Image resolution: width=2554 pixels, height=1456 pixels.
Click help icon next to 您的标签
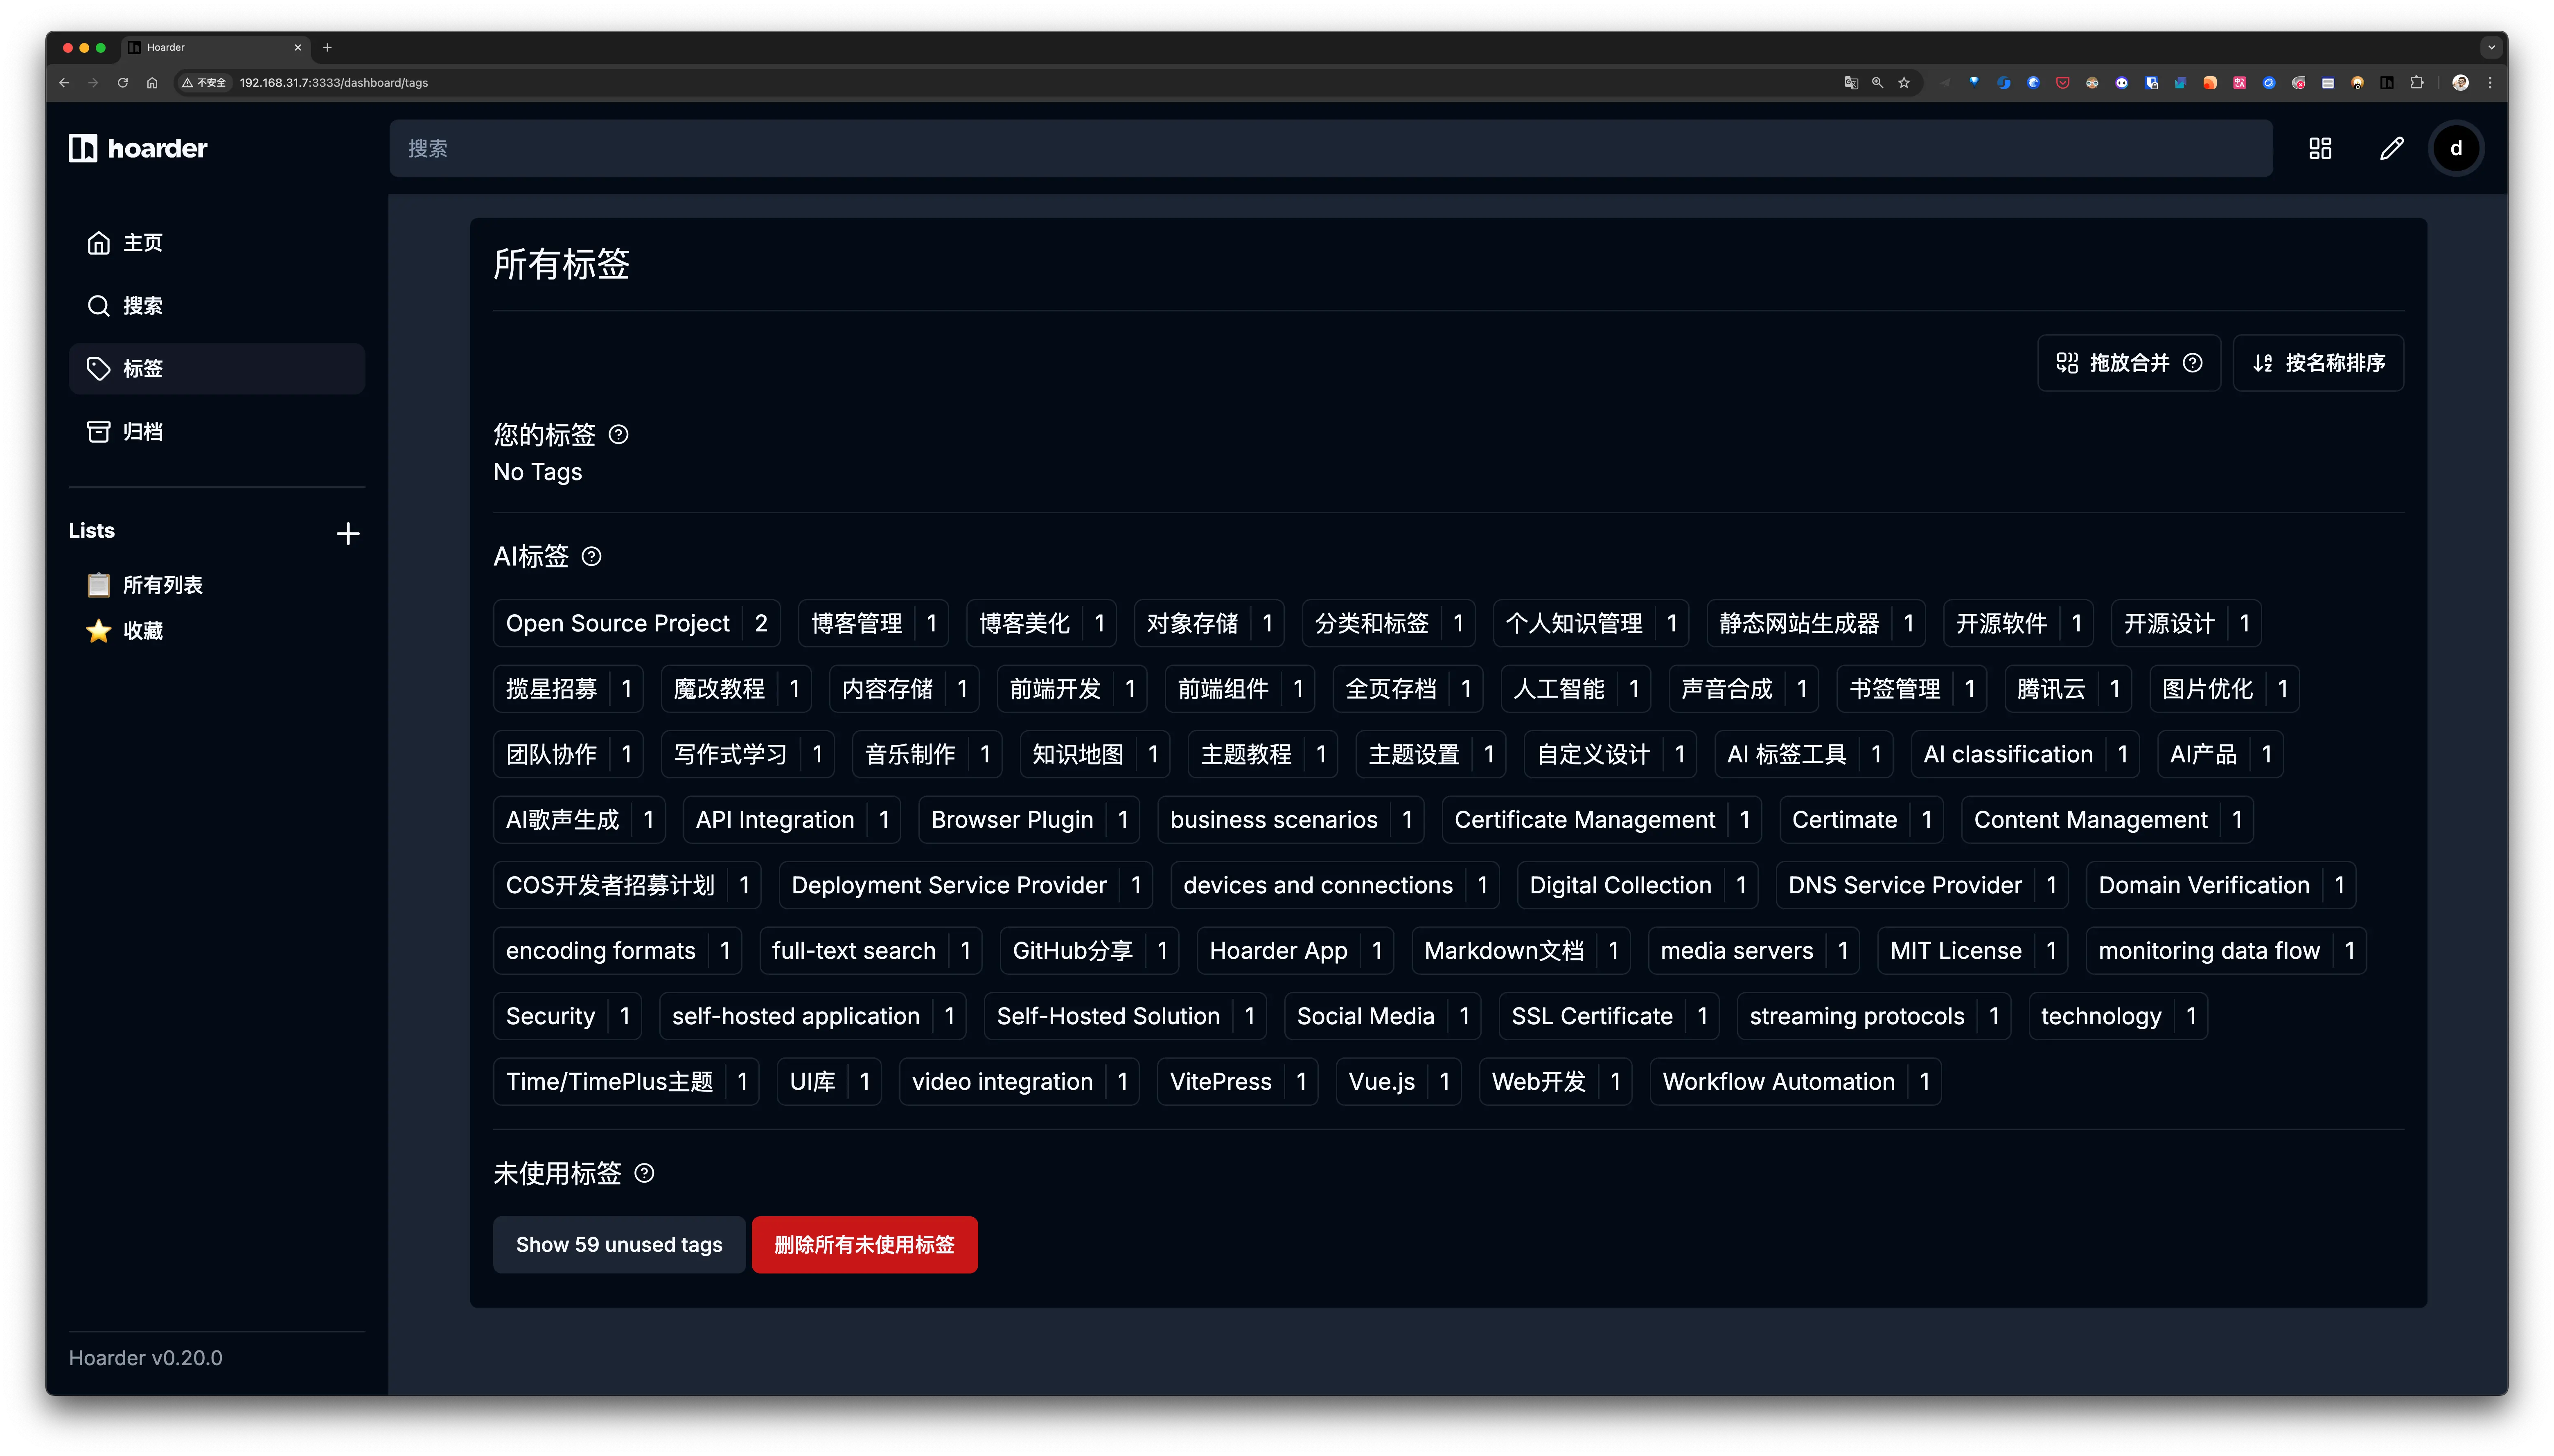tap(619, 435)
